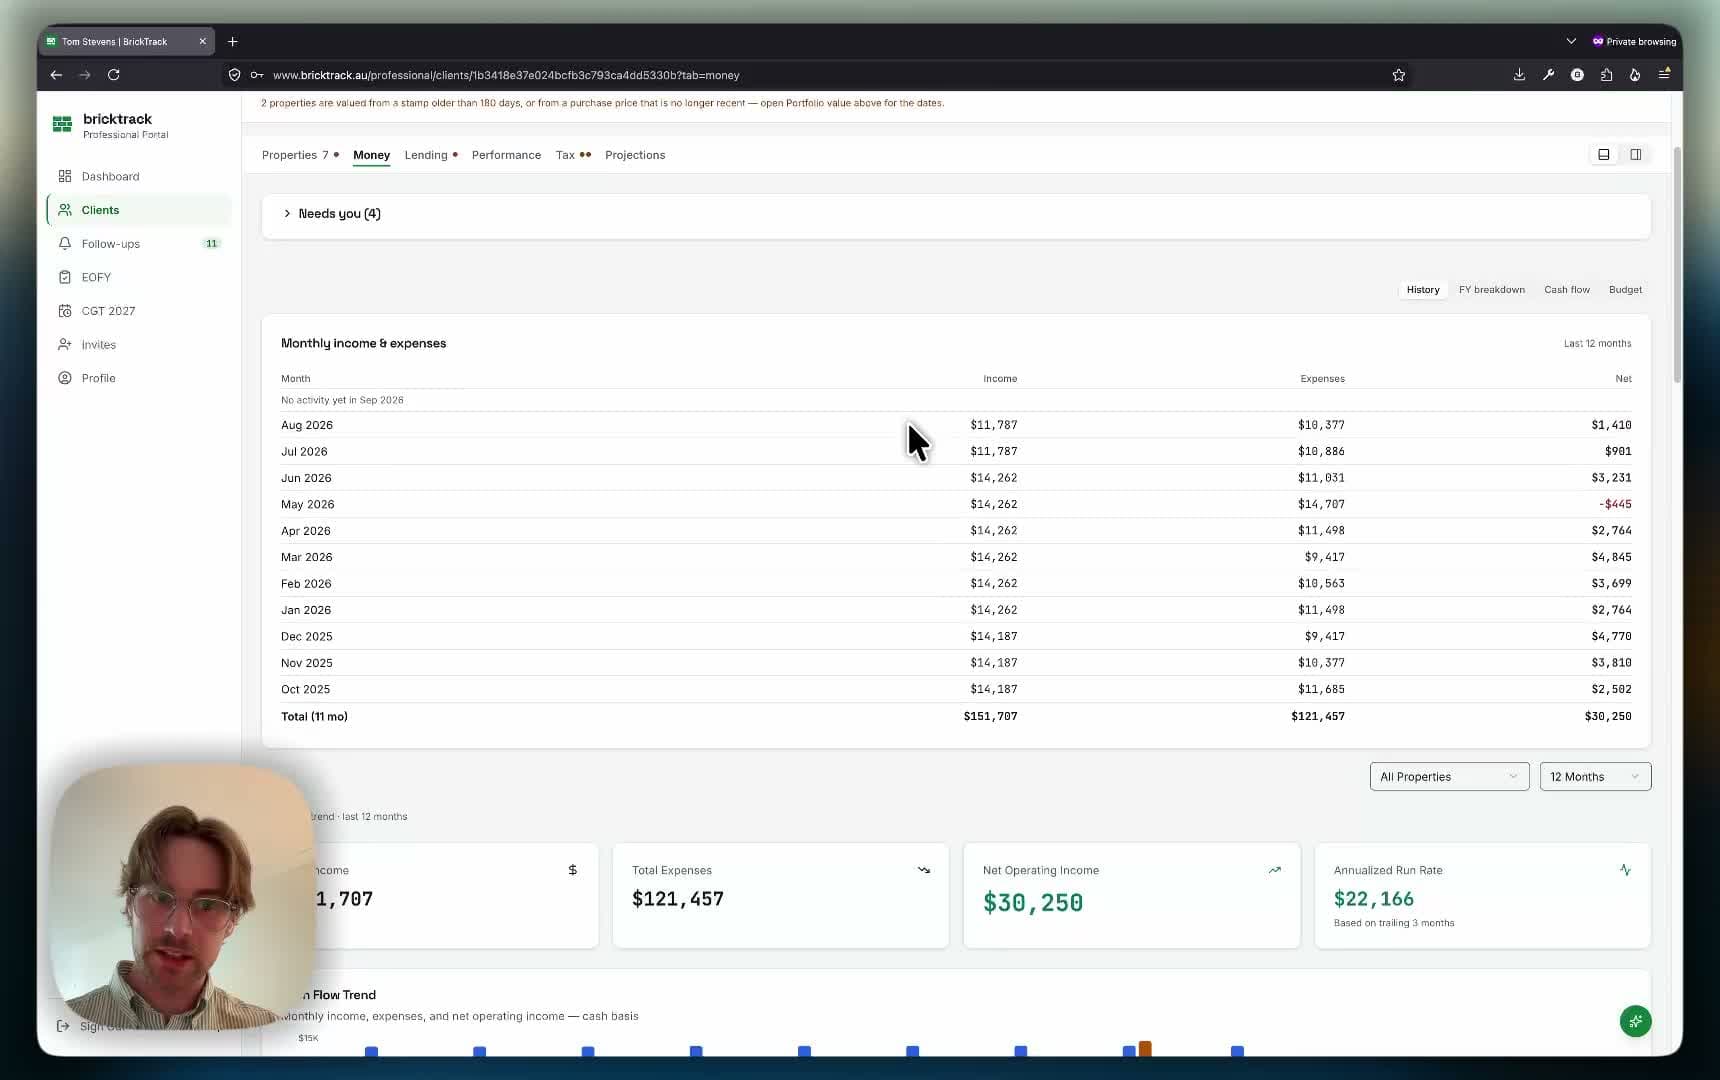Open the Performance tab
The height and width of the screenshot is (1080, 1720).
506,155
